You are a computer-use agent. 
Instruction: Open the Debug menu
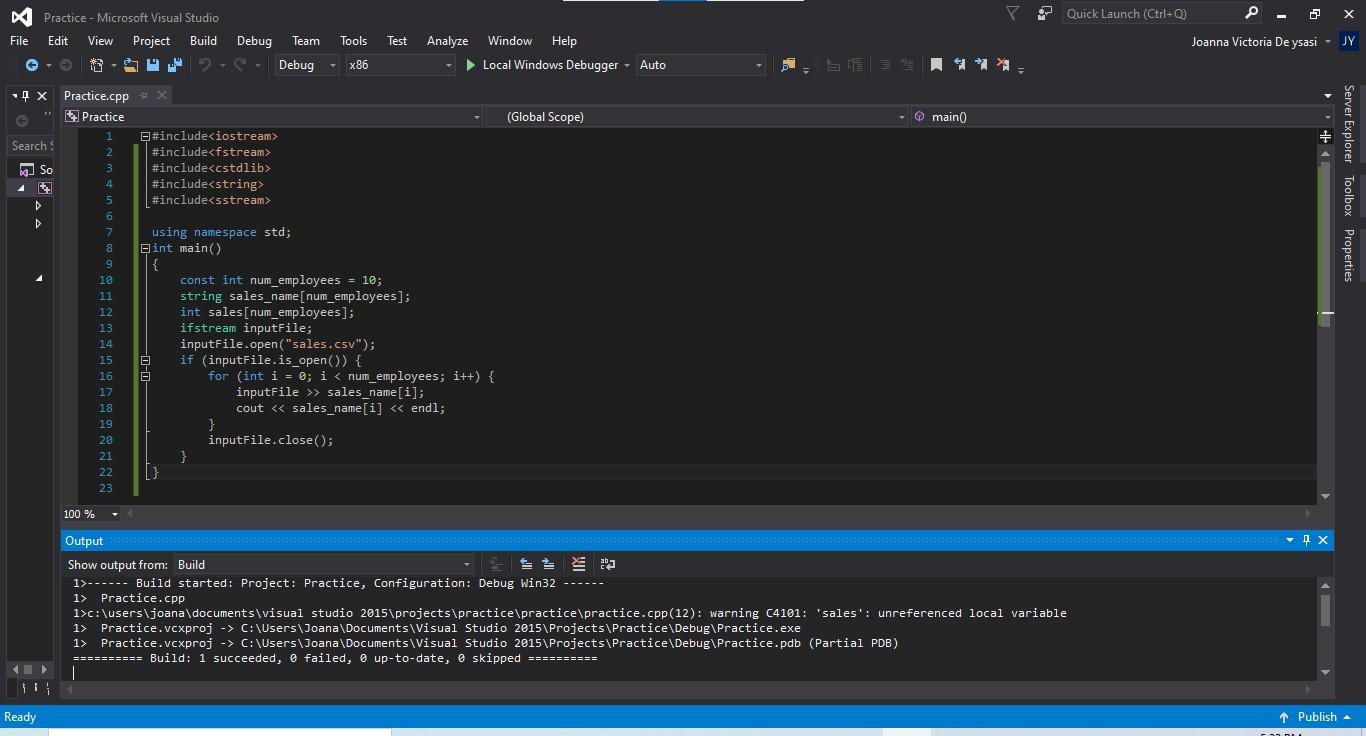pyautogui.click(x=254, y=41)
